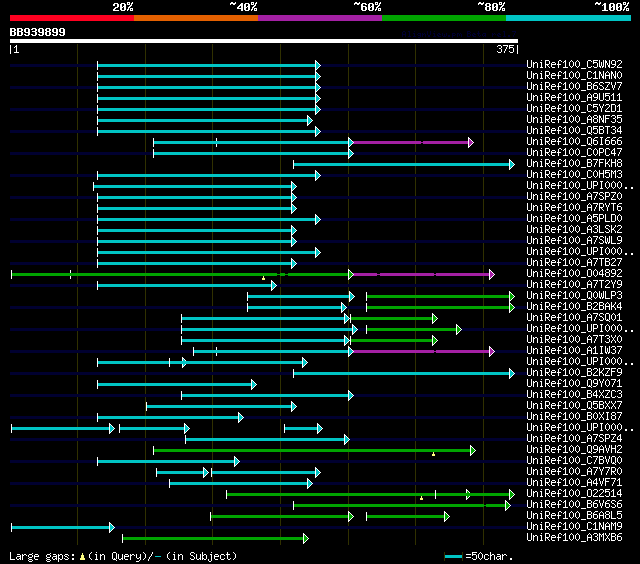Select the UniRef100_A7SQ01 label

[x=574, y=318]
